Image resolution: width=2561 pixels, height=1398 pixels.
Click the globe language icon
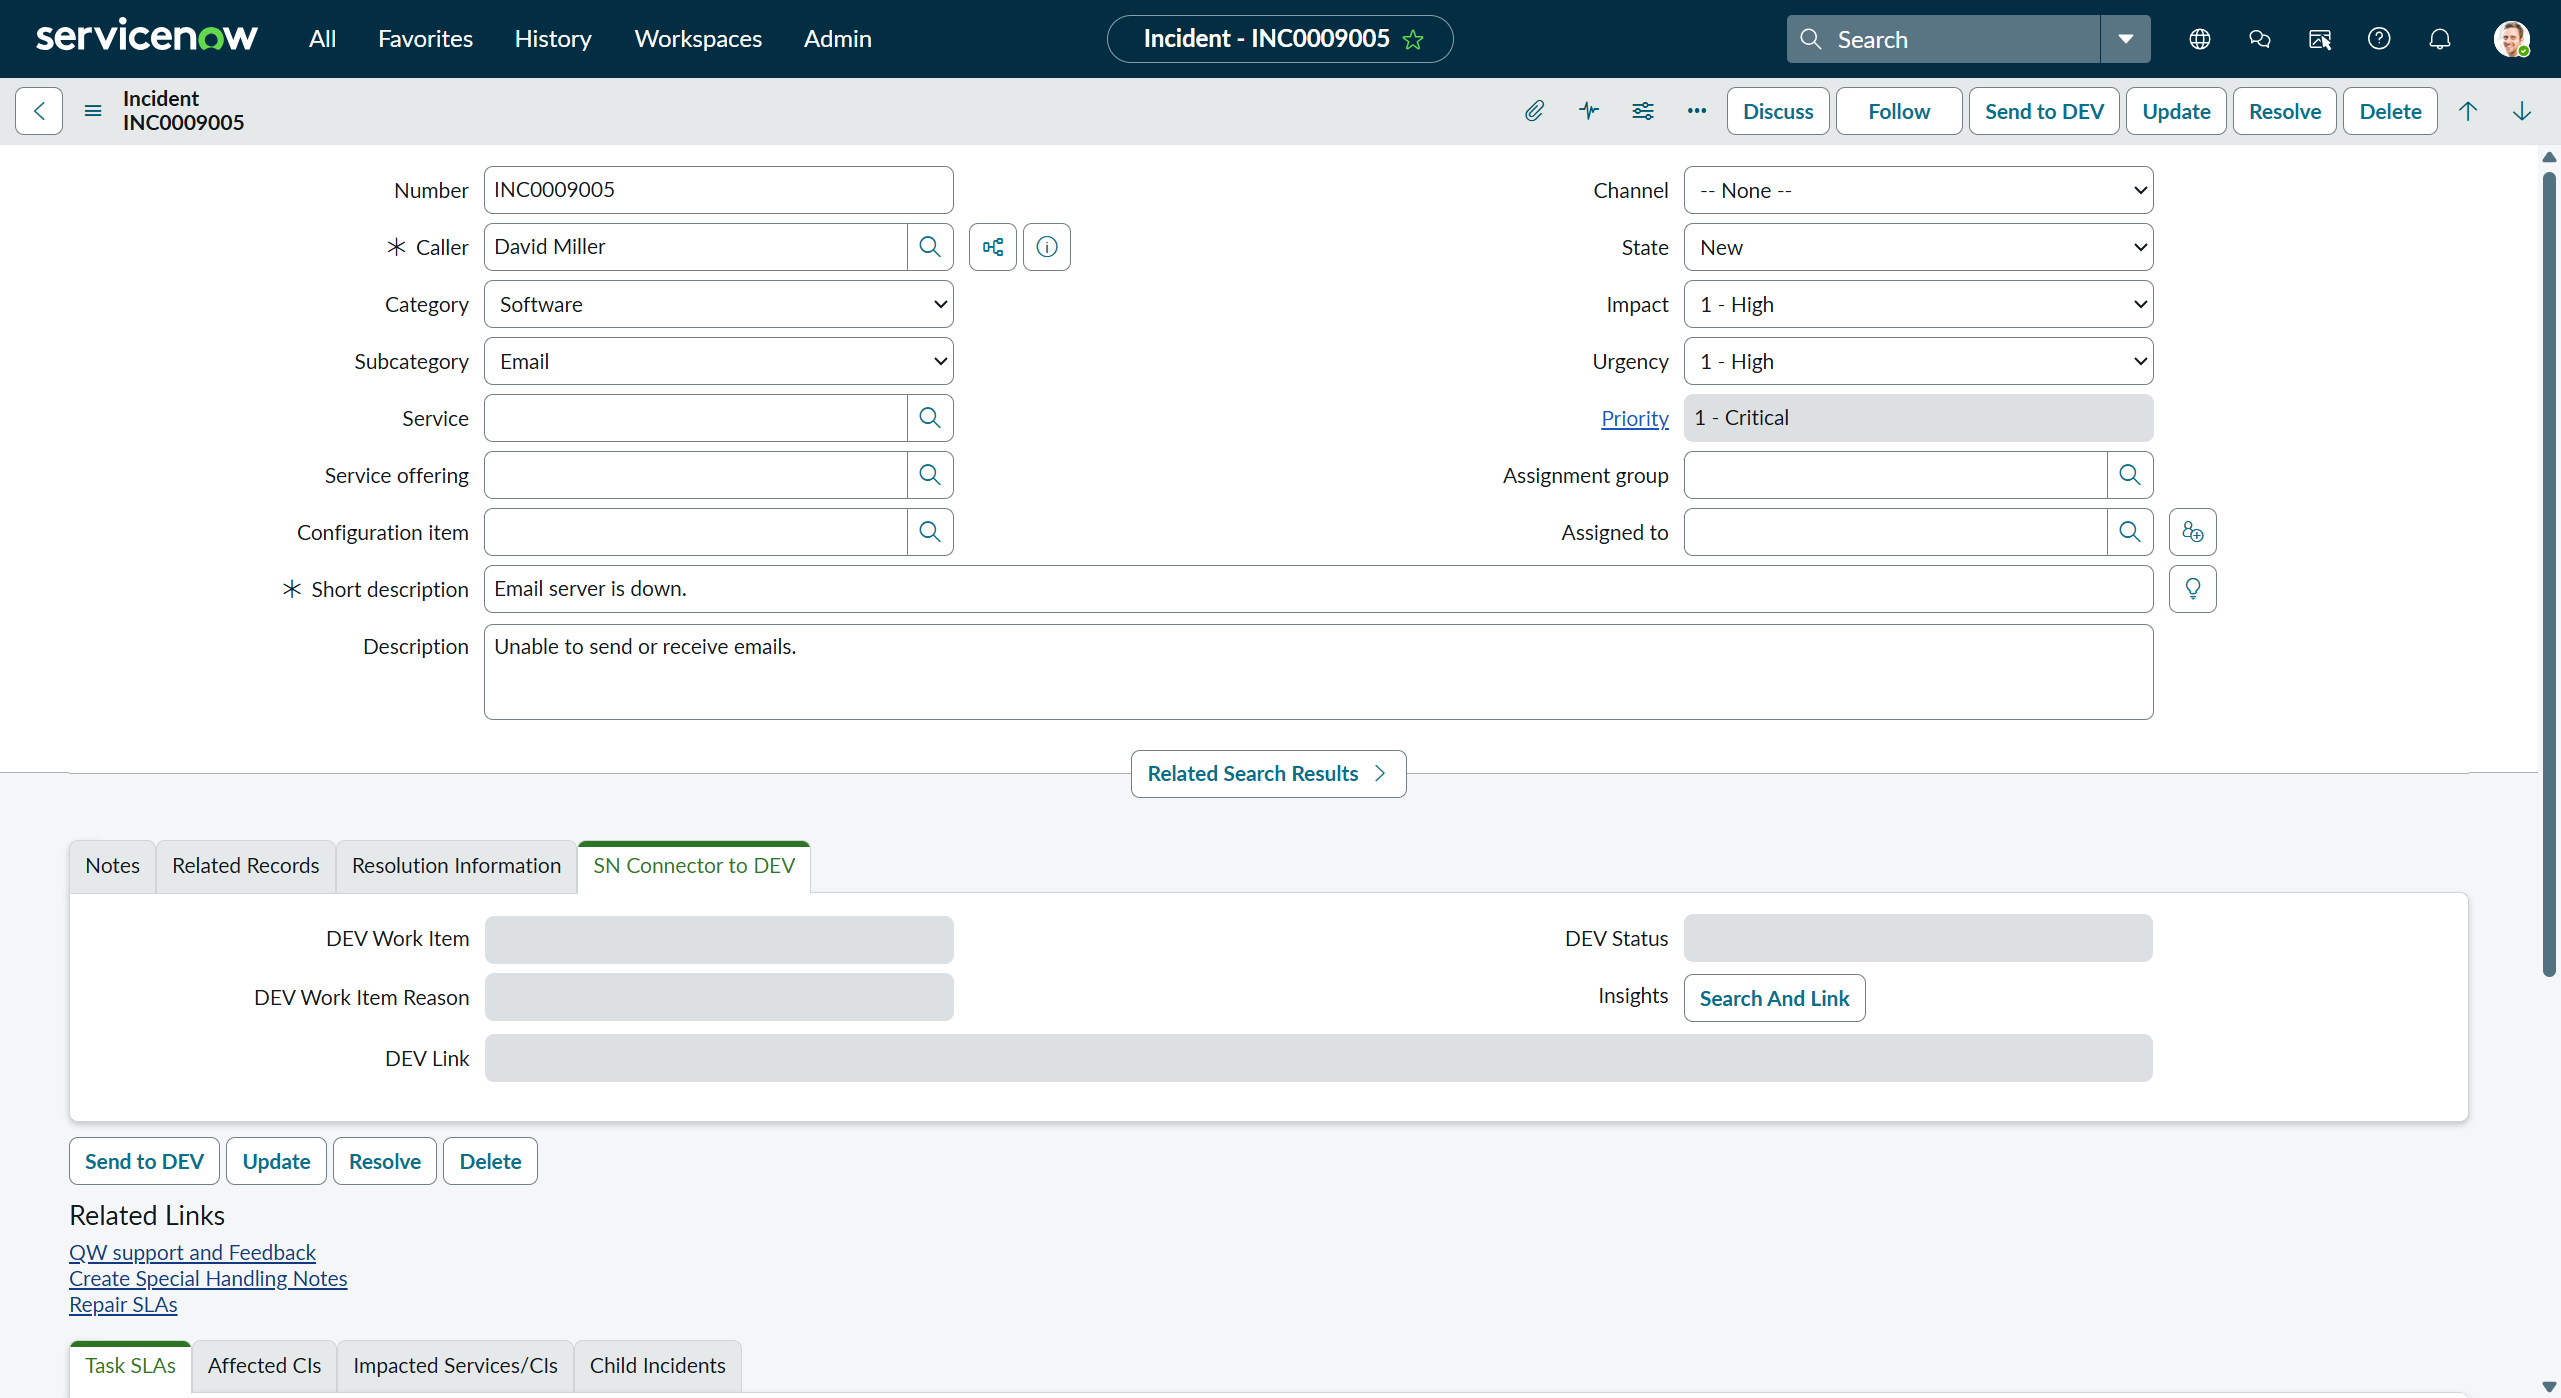tap(2200, 38)
